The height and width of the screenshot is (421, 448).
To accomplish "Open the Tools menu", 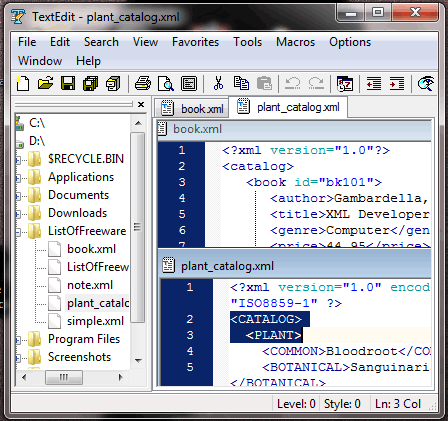I will 248,42.
